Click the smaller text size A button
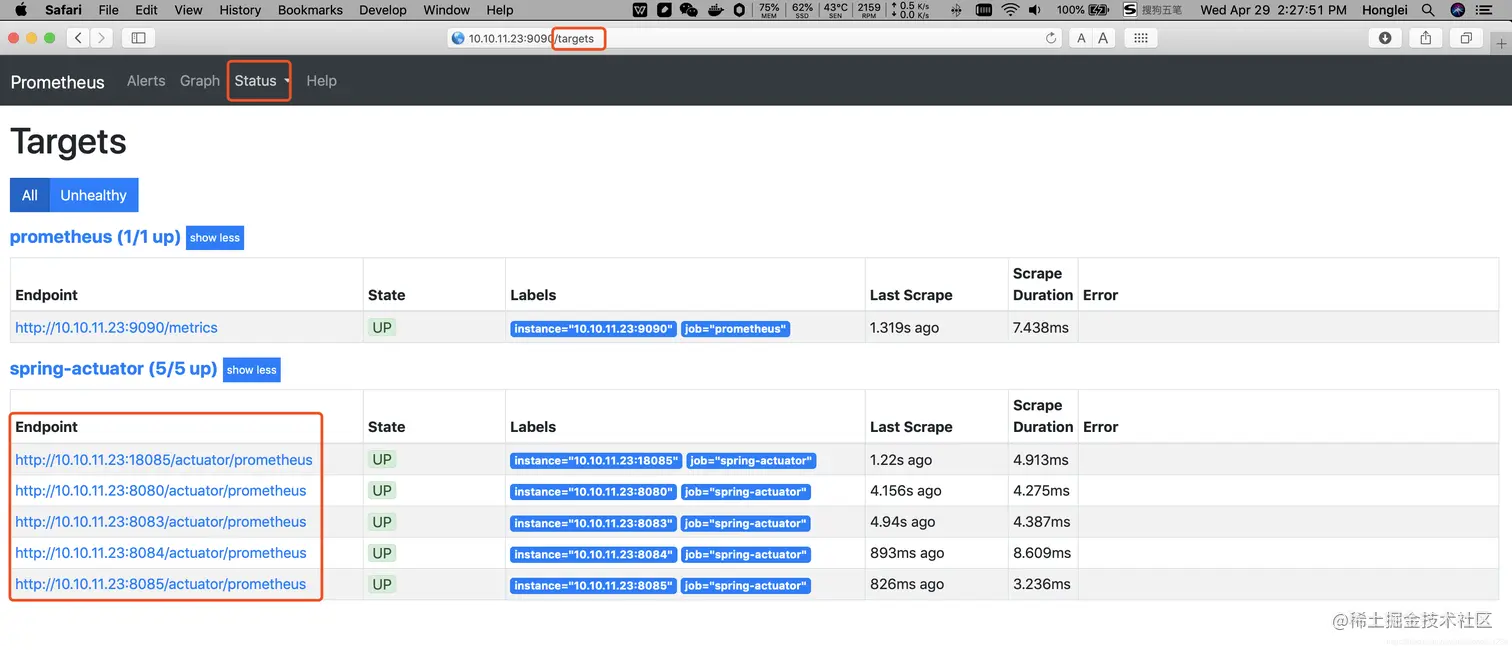Image resolution: width=1512 pixels, height=650 pixels. (x=1081, y=38)
